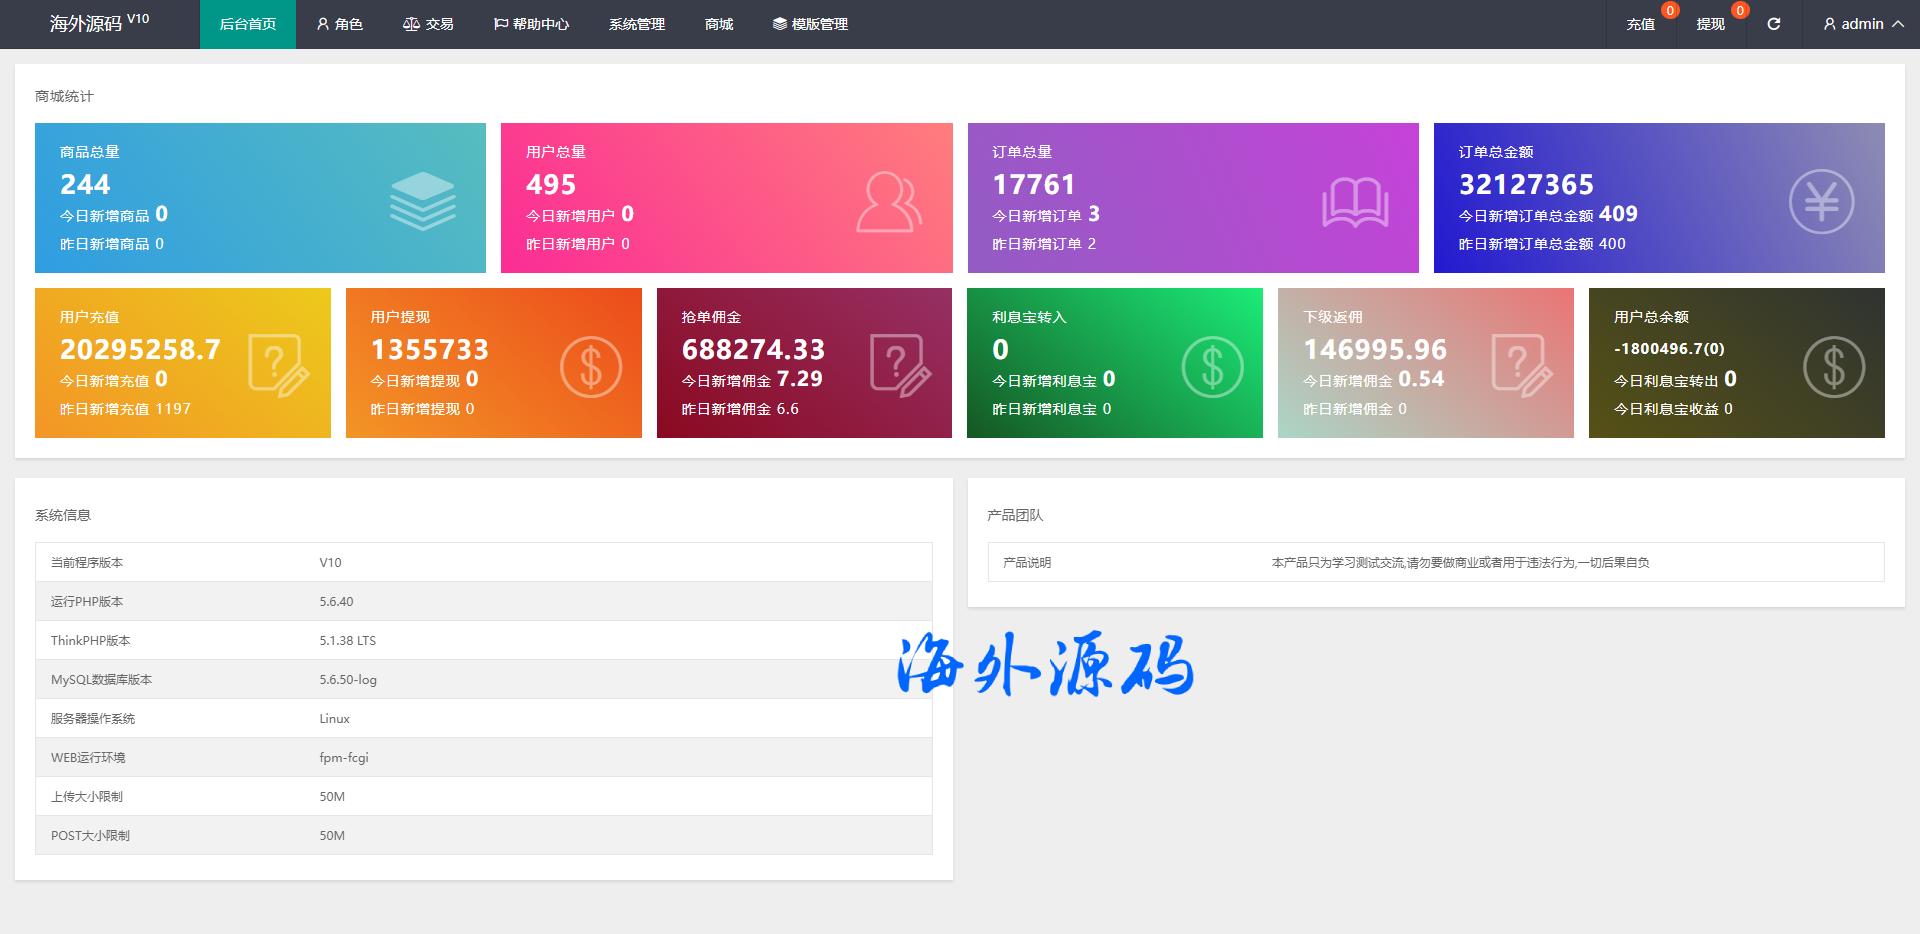Click the edit icon in 下级返佣 card
Screen dimensions: 1920x934
point(1521,366)
